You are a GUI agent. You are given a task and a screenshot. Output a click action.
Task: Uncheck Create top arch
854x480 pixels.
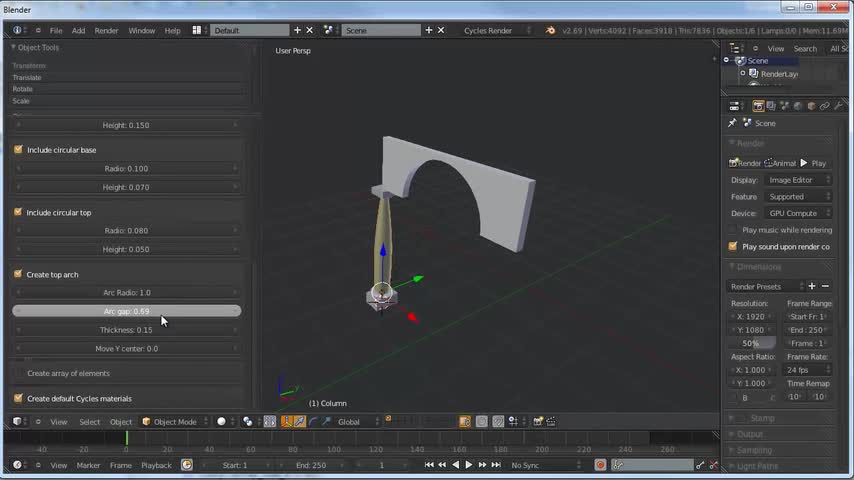[x=18, y=274]
